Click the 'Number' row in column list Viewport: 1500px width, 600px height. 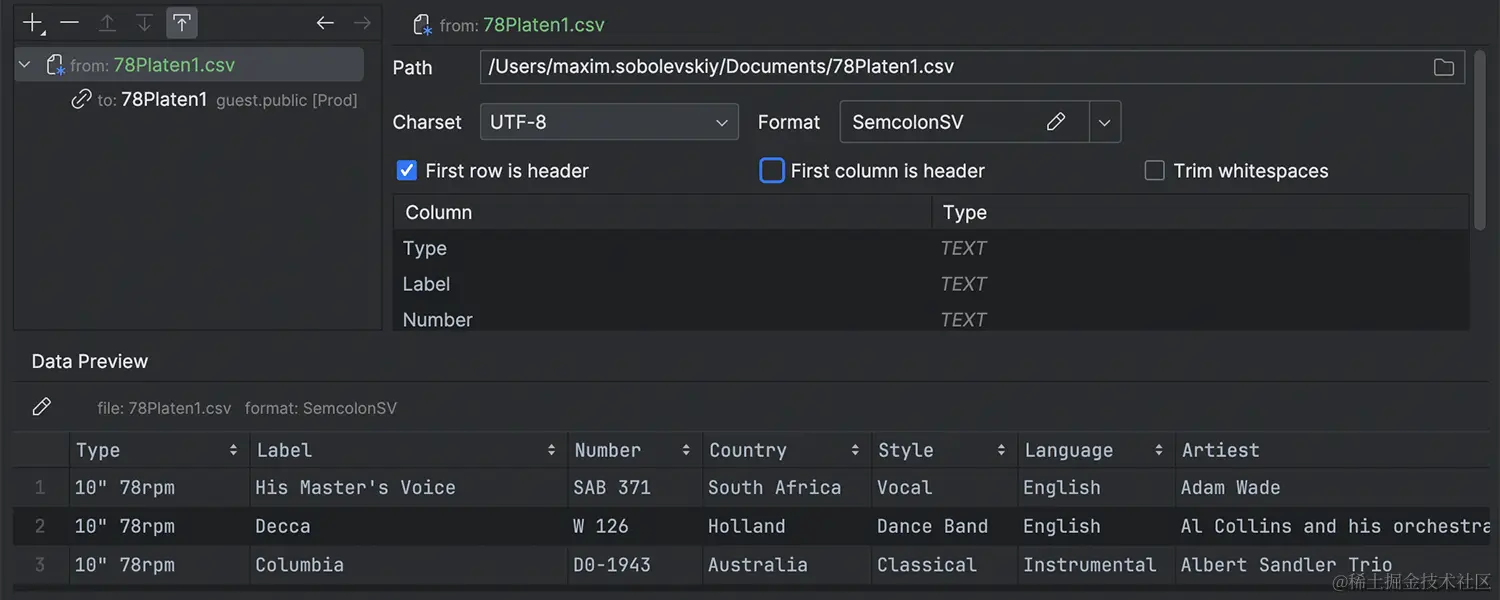click(x=931, y=318)
